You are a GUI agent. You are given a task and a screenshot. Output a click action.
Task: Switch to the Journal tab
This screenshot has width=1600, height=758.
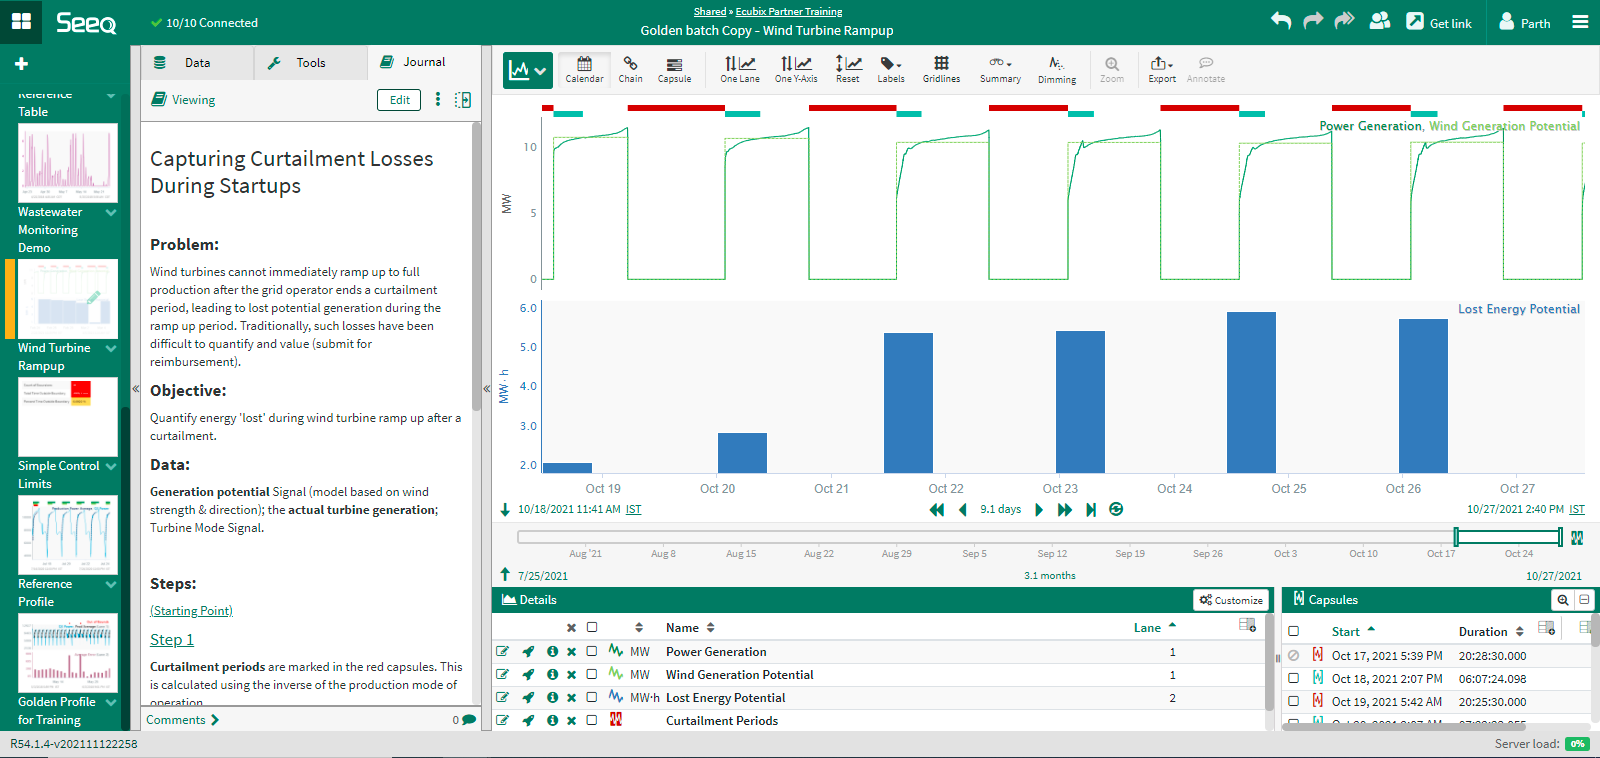coord(424,62)
